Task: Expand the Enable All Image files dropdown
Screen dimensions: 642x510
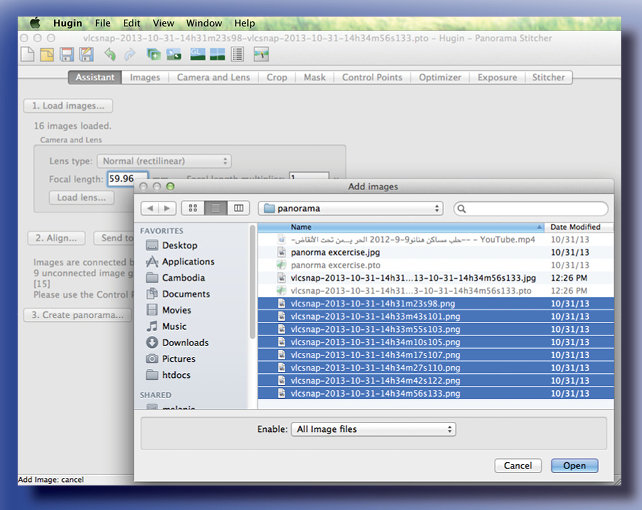Action: [373, 429]
